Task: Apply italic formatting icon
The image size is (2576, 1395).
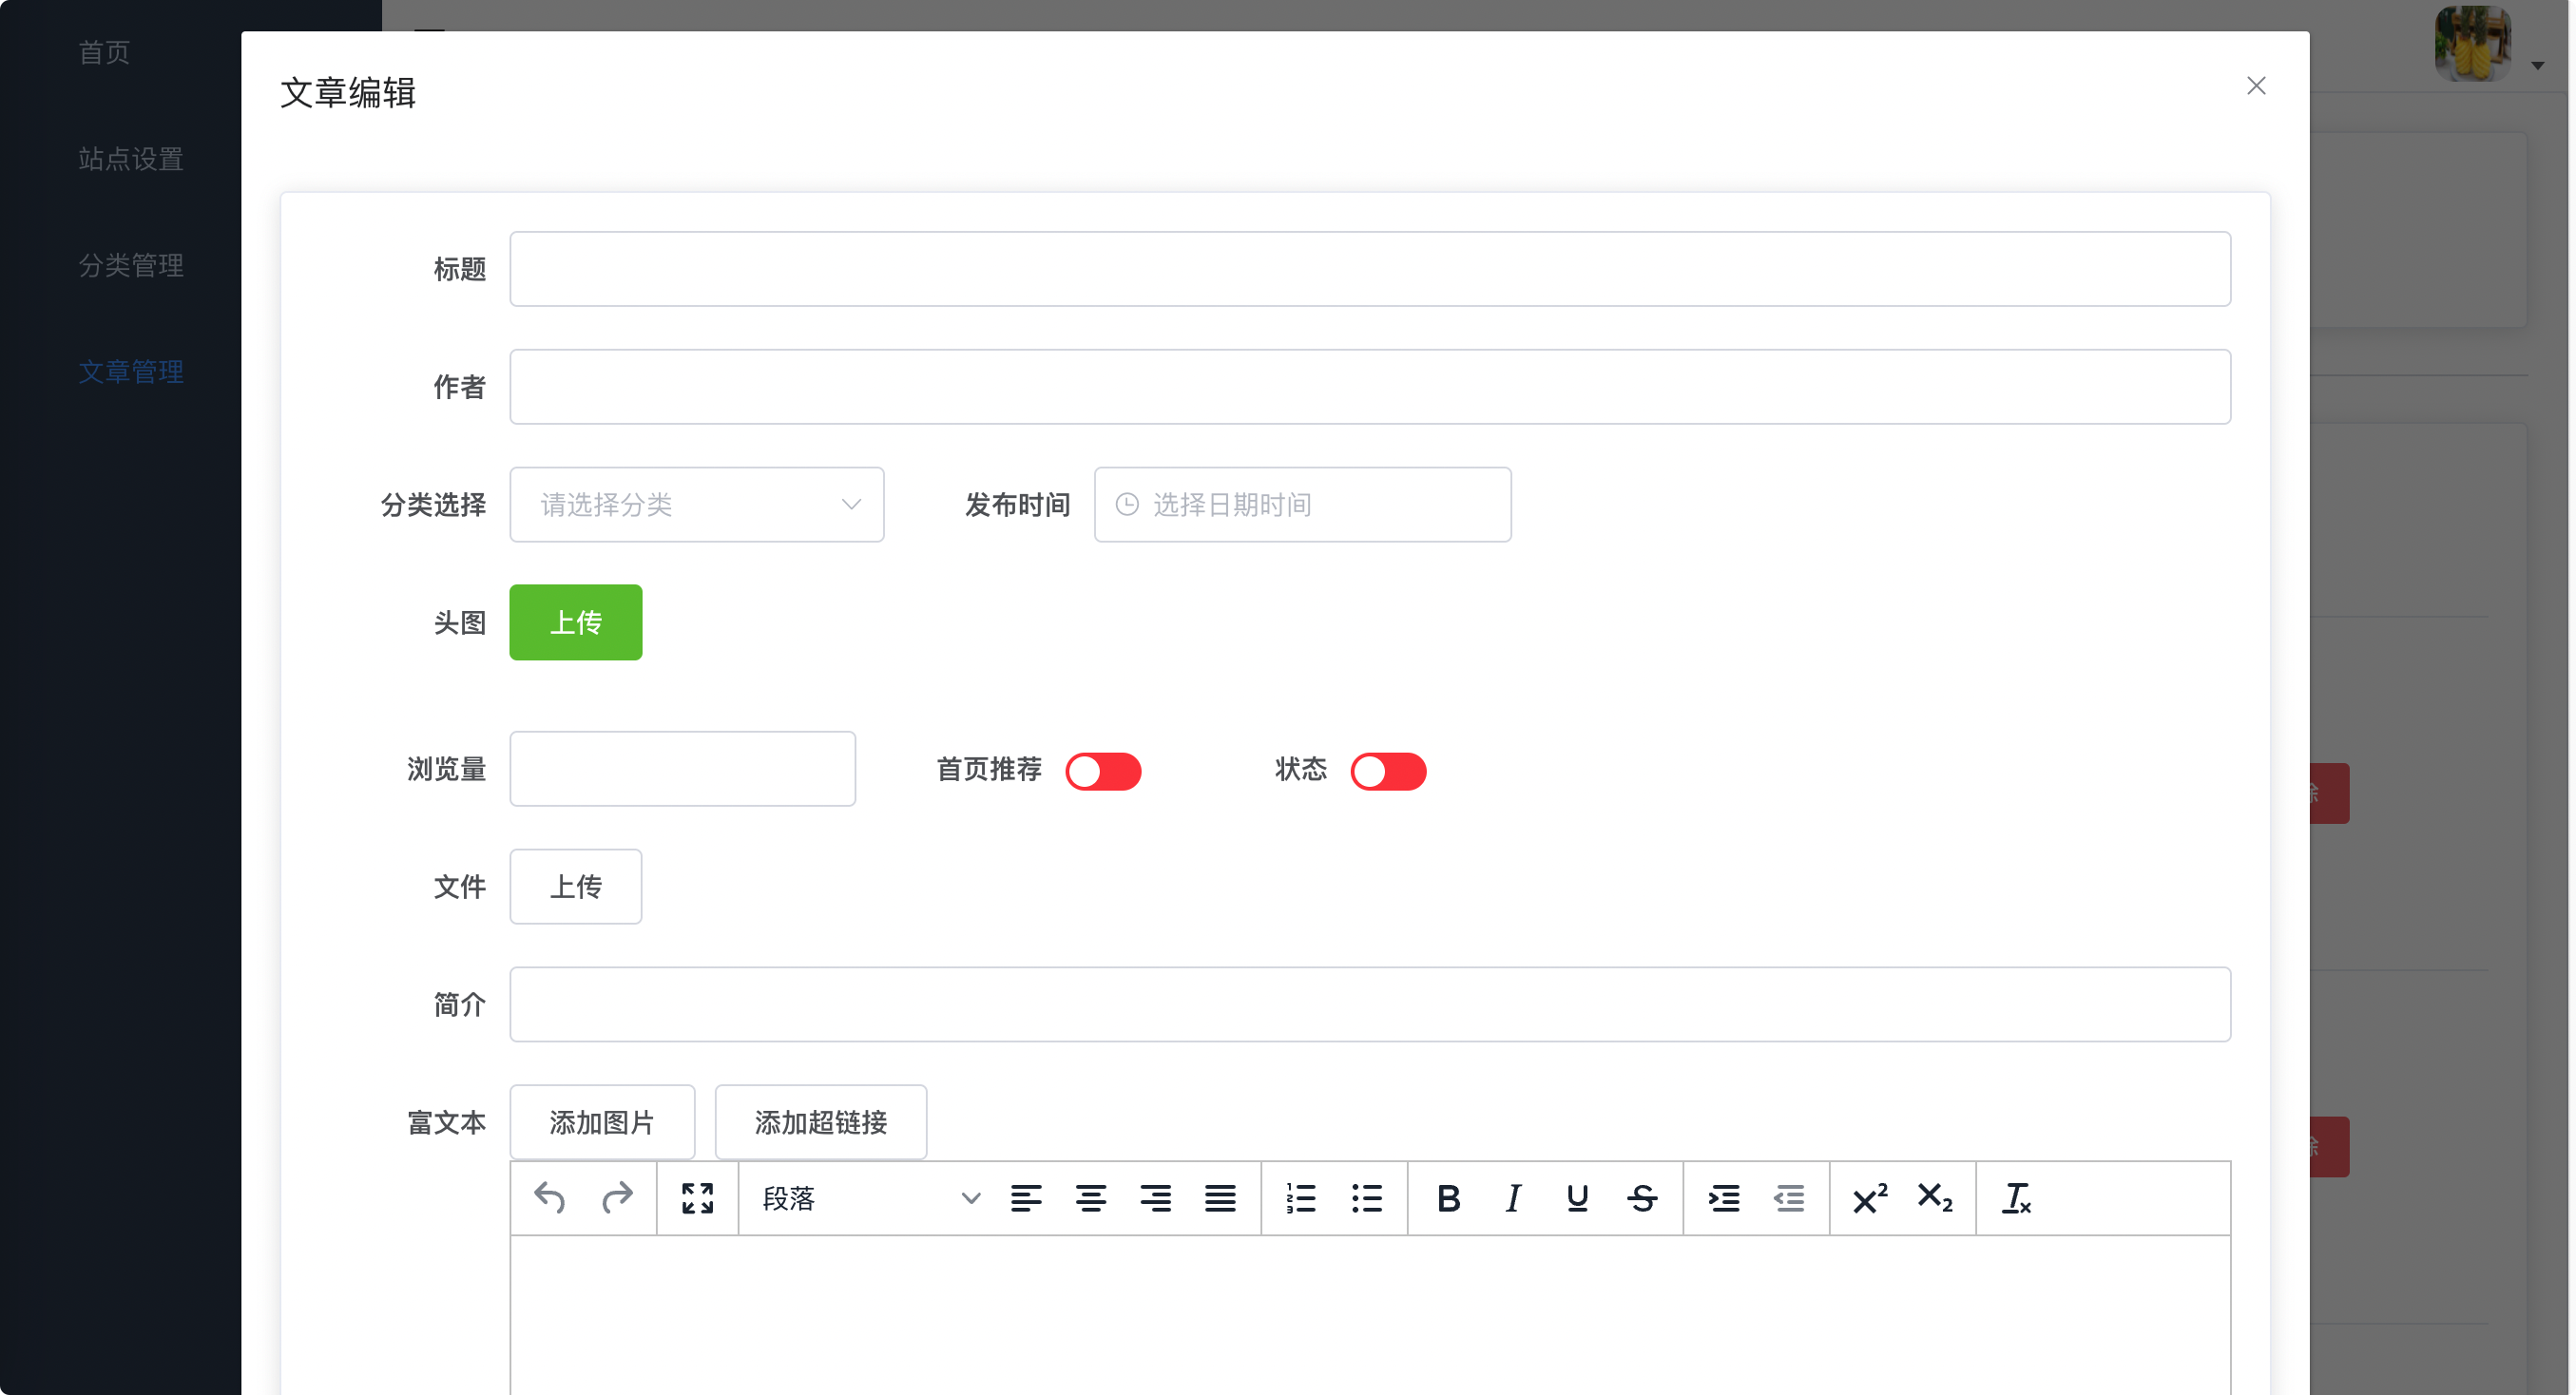Action: (1513, 1197)
